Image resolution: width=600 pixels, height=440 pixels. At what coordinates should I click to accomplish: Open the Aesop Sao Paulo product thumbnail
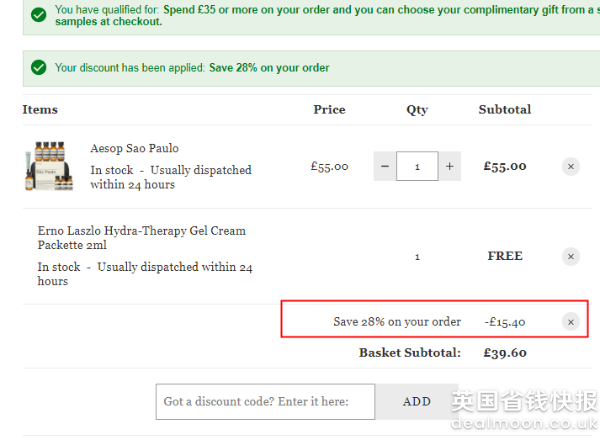[x=48, y=166]
